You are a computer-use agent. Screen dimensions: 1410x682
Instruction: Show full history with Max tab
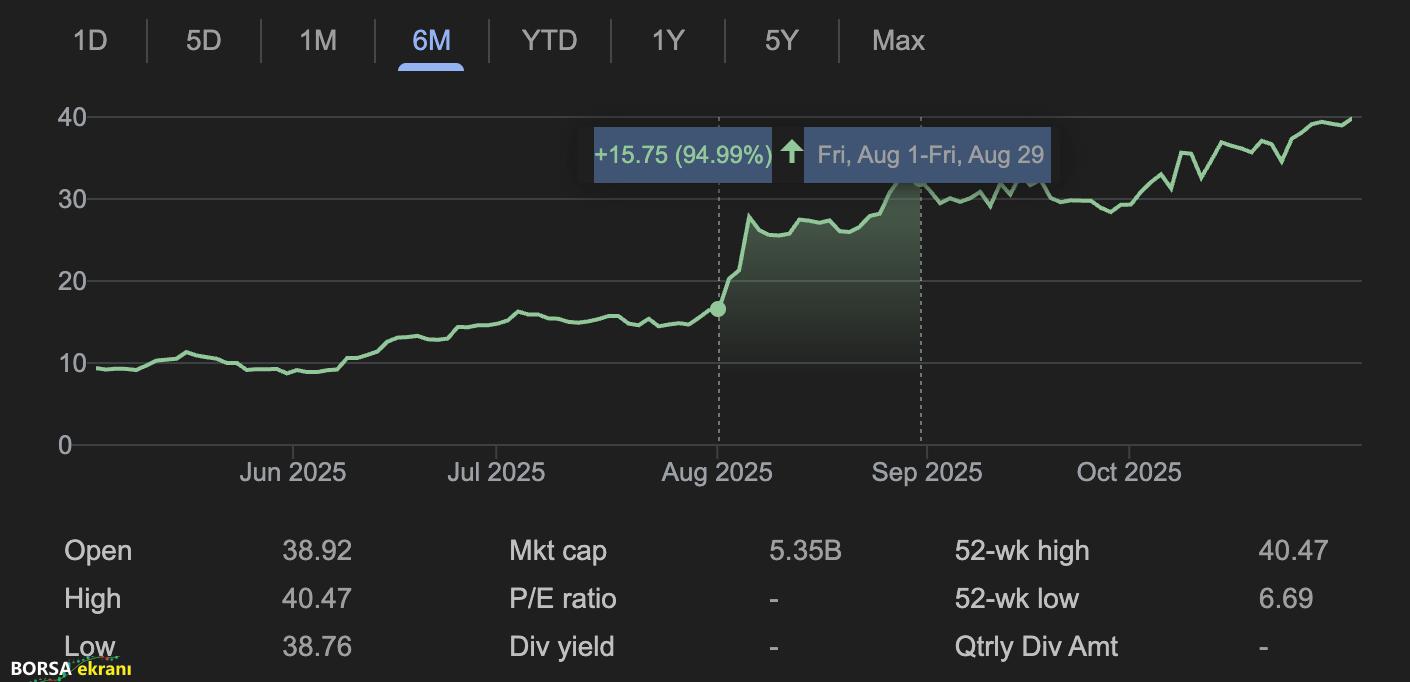click(898, 41)
